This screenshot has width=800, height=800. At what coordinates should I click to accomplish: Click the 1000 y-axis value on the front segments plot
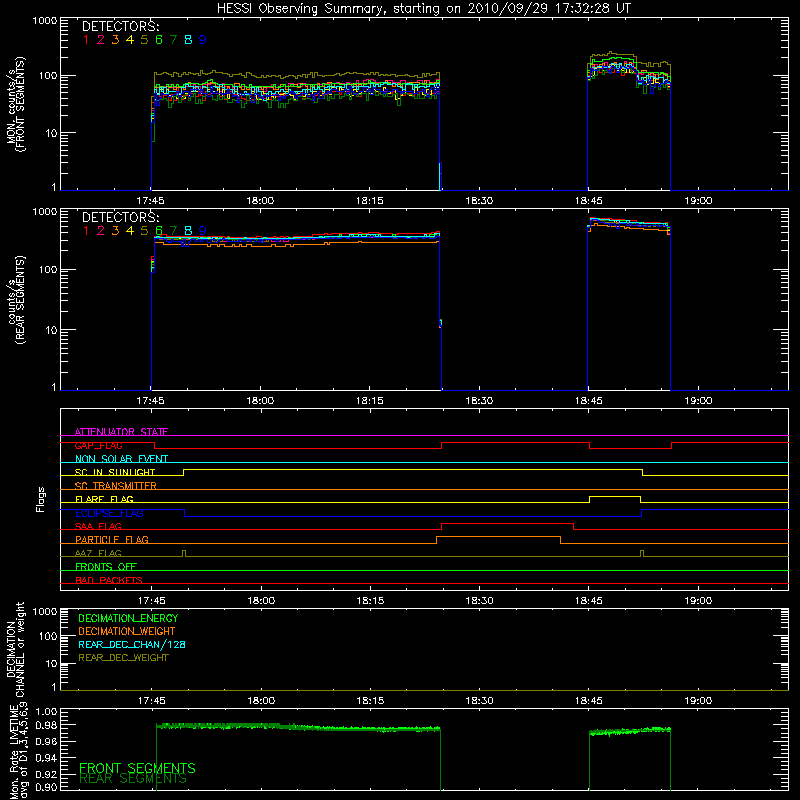click(45, 21)
